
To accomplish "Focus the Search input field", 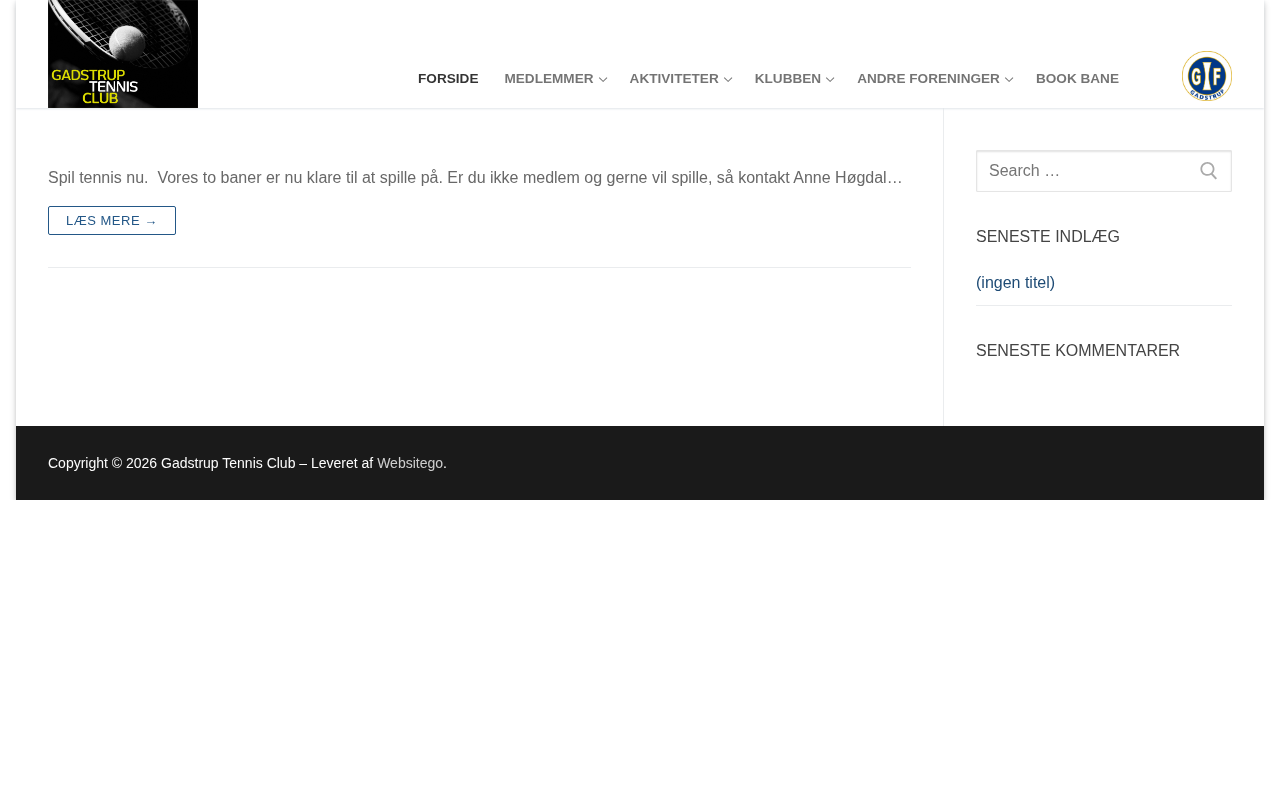I will pos(1104,171).
